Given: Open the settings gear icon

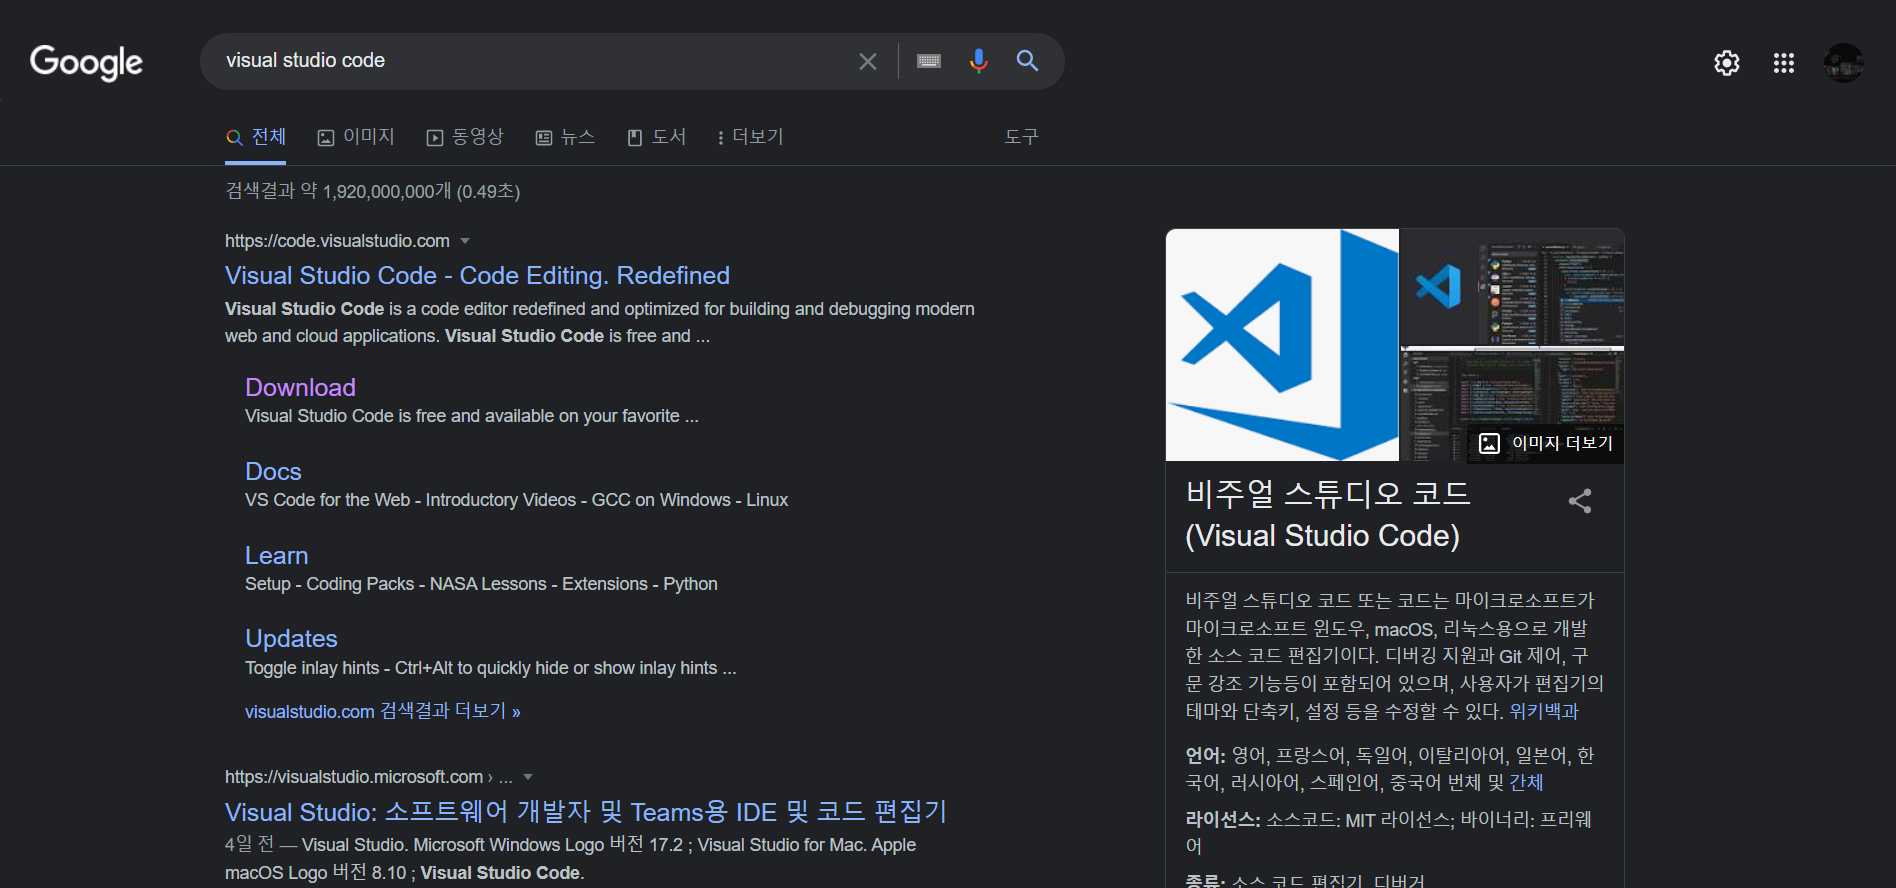Looking at the screenshot, I should [1727, 63].
